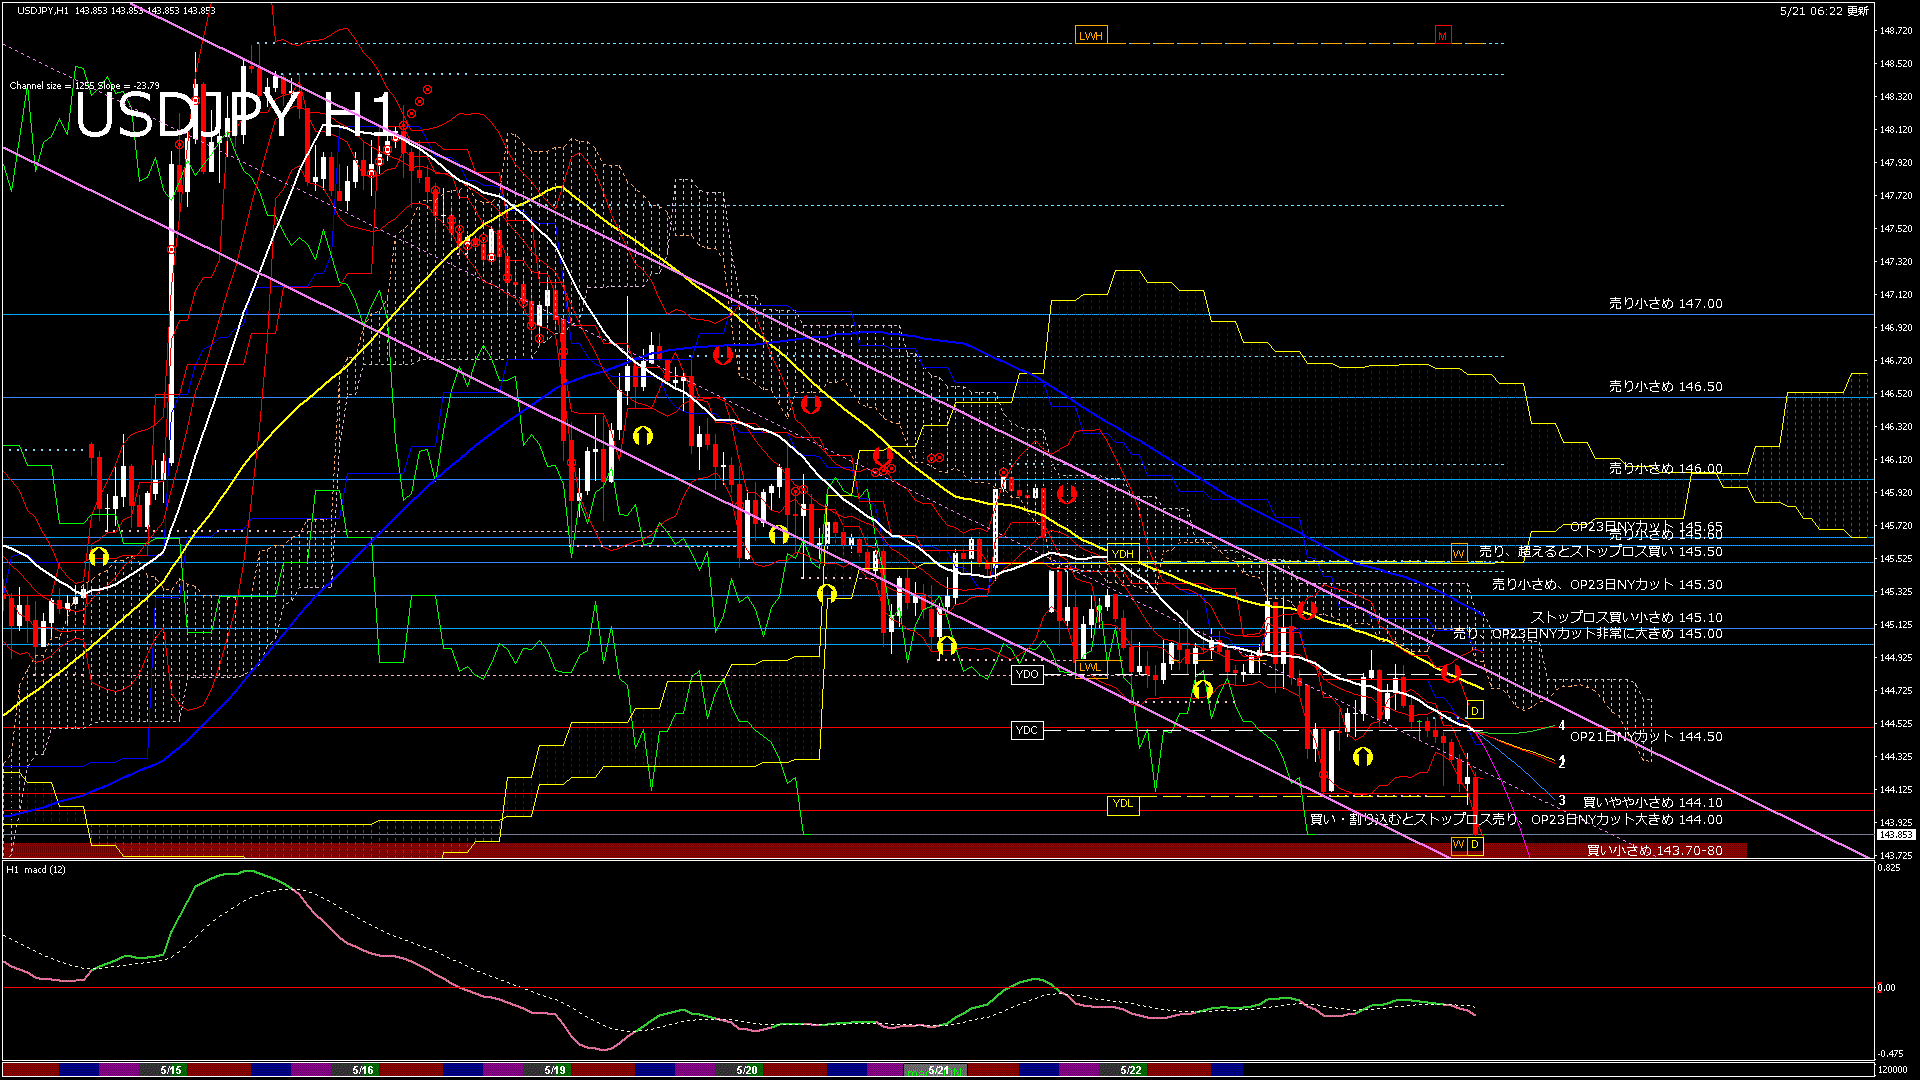Click the 5/21 date marker on time axis
Image resolution: width=1920 pixels, height=1080 pixels.
[938, 1070]
